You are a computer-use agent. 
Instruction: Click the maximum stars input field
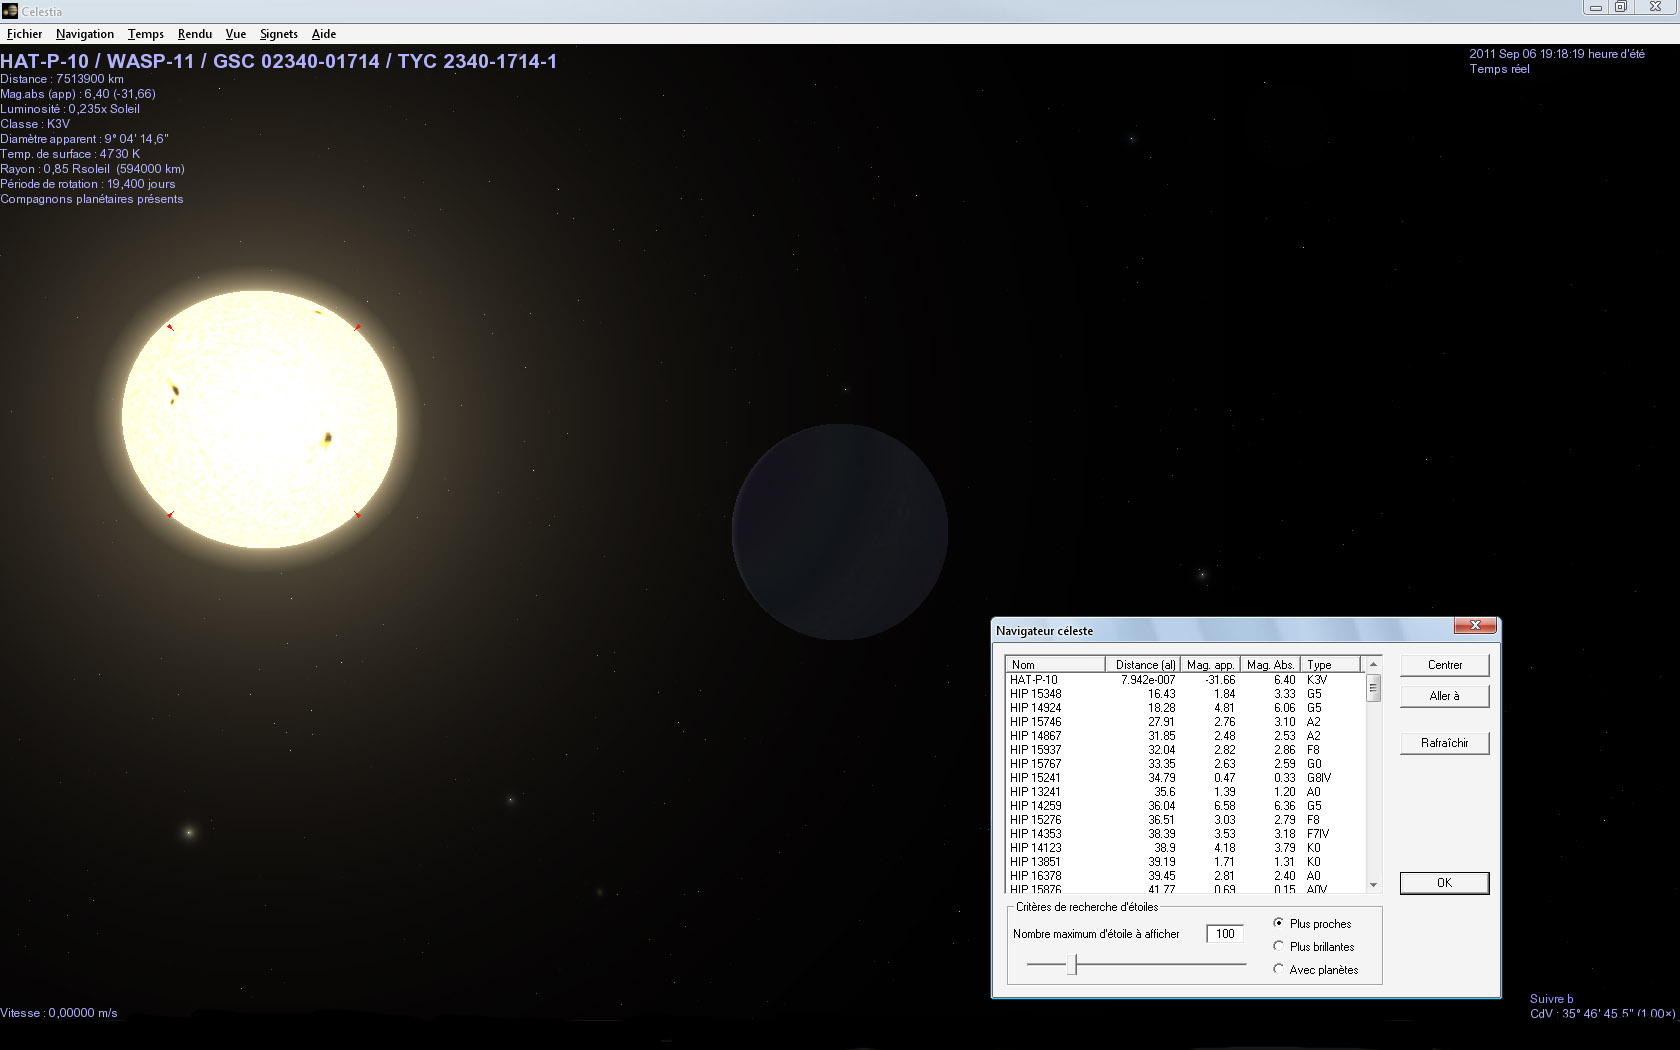[1225, 934]
